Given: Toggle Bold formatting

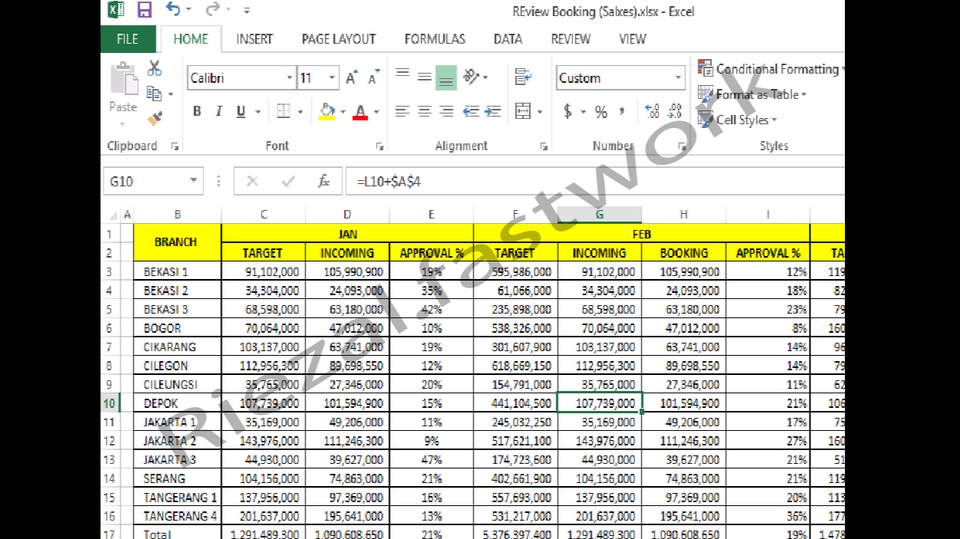Looking at the screenshot, I should pos(197,111).
